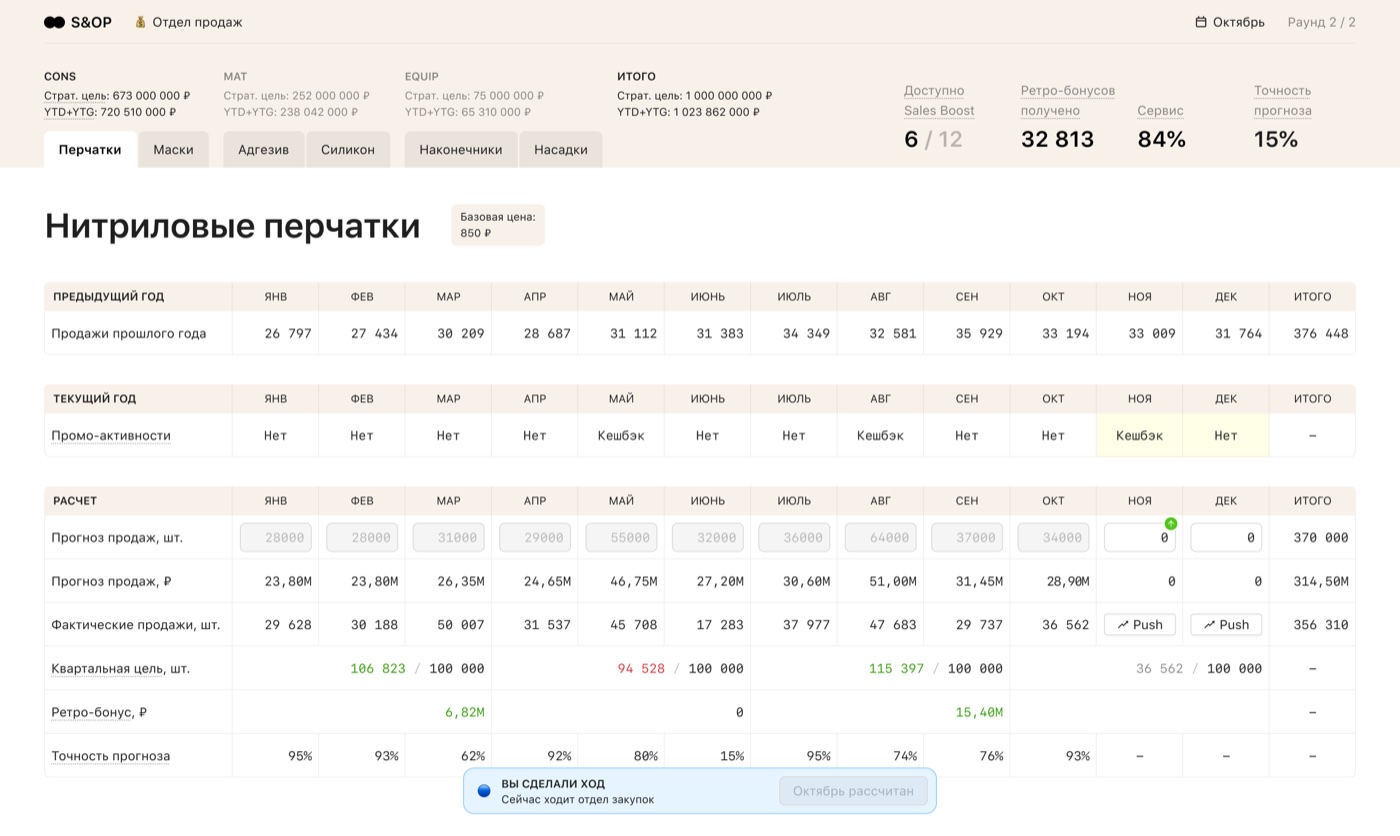1400x836 pixels.
Task: Click the disabled ОКТ forecast field 34000
Action: (1053, 537)
